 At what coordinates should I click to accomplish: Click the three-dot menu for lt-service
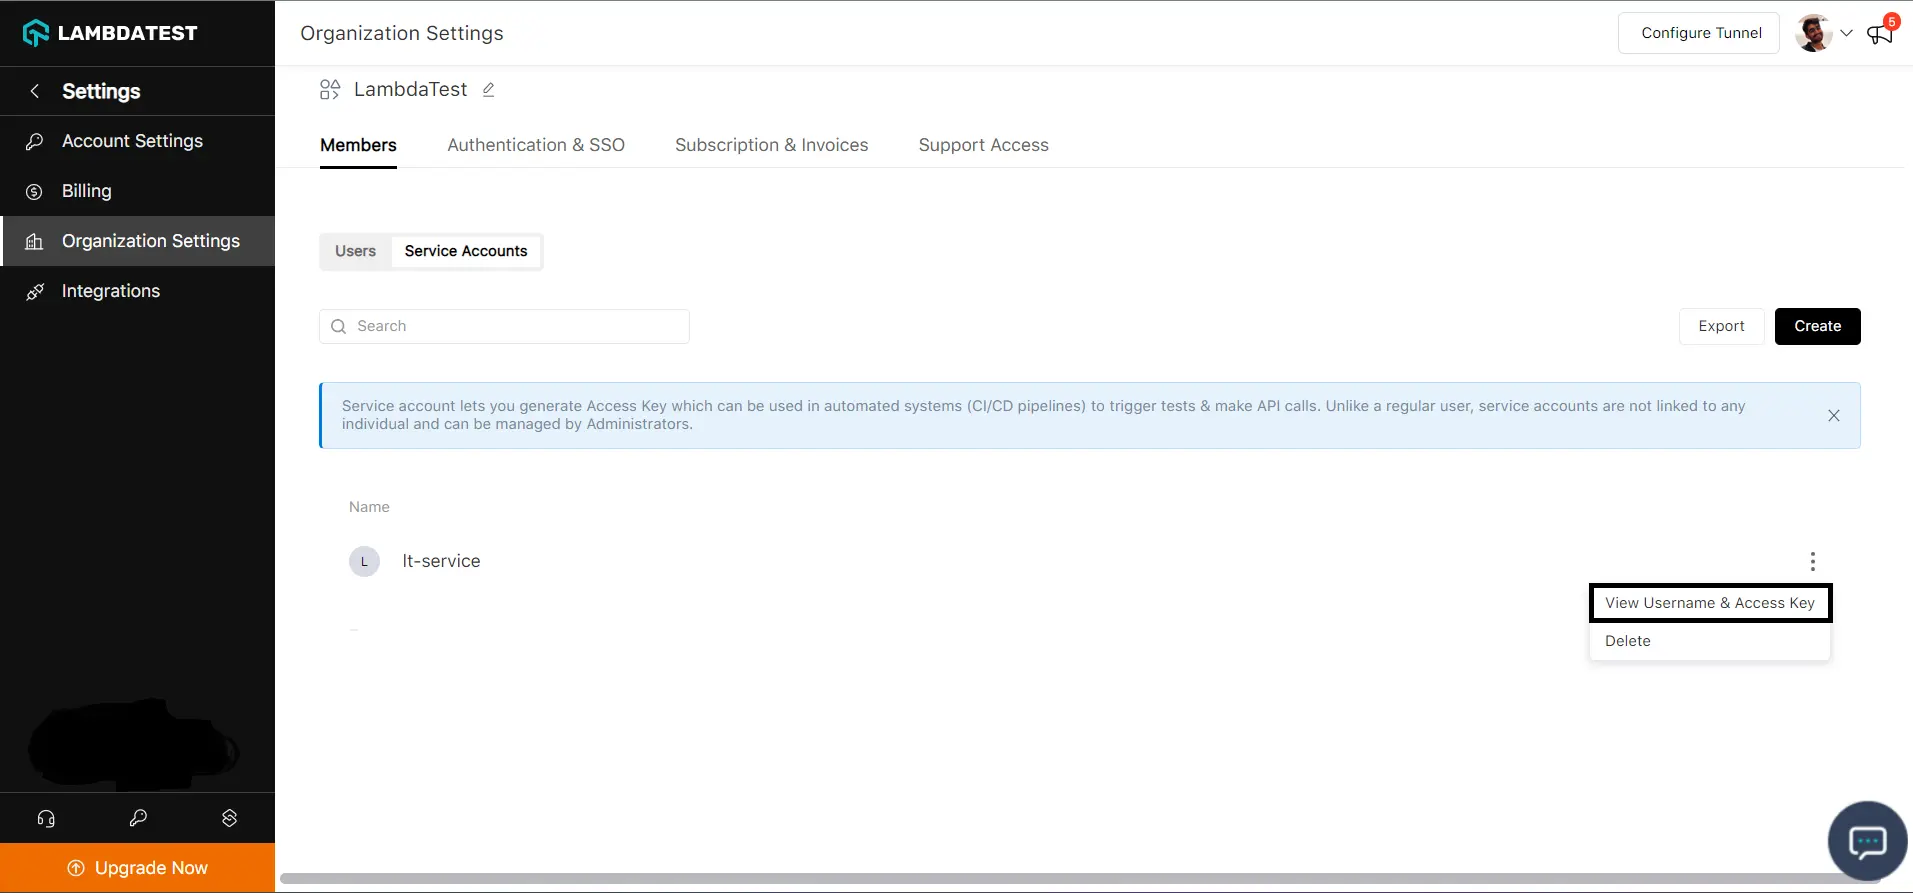[1812, 561]
